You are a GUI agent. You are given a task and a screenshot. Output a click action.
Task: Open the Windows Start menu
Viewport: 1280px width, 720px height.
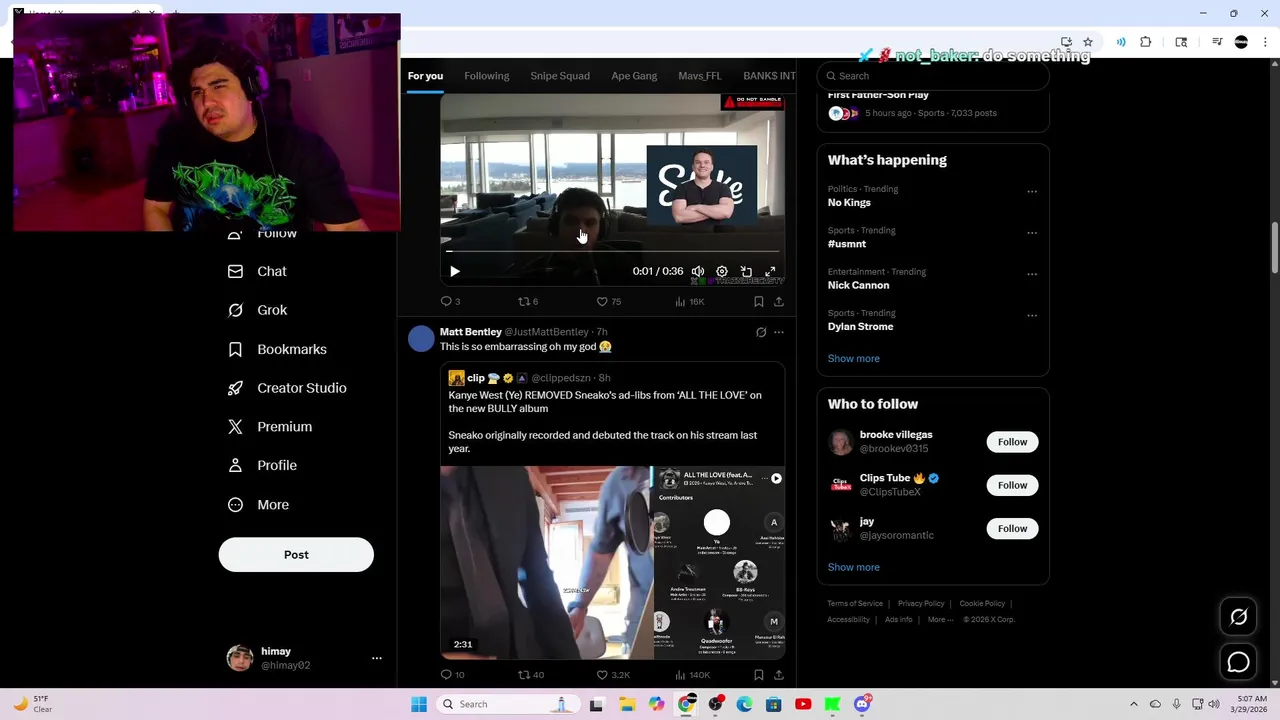419,704
